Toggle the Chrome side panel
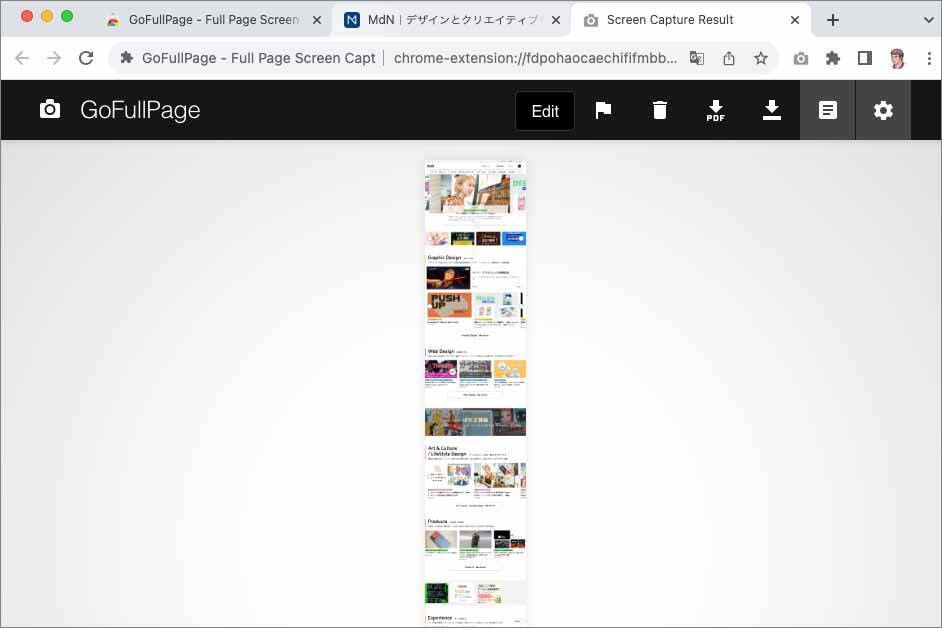942x628 pixels. click(865, 58)
